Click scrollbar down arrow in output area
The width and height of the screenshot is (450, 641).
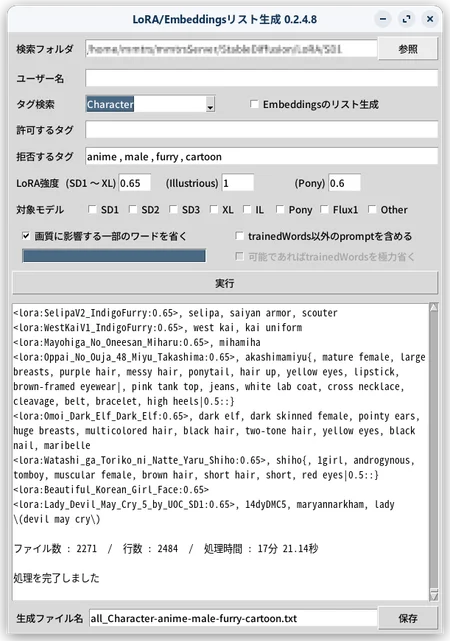pyautogui.click(x=434, y=595)
